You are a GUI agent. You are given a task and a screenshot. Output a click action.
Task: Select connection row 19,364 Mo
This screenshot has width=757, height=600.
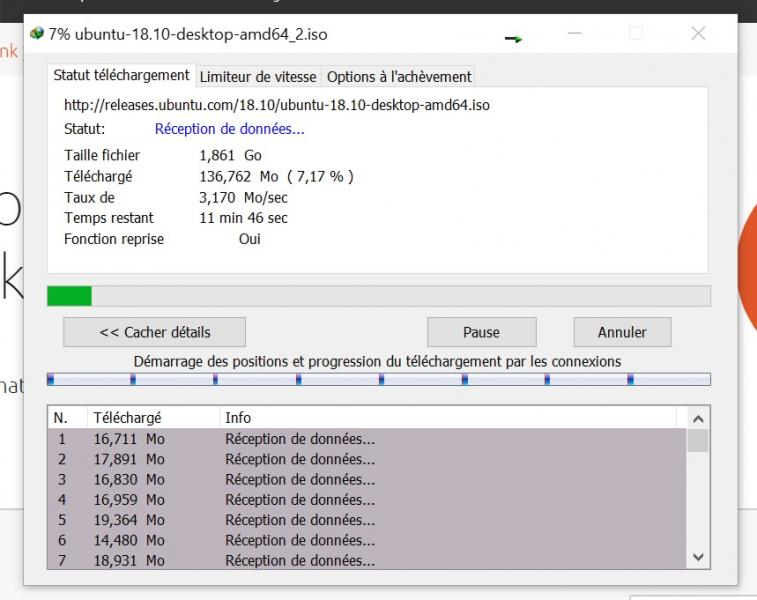tap(367, 520)
